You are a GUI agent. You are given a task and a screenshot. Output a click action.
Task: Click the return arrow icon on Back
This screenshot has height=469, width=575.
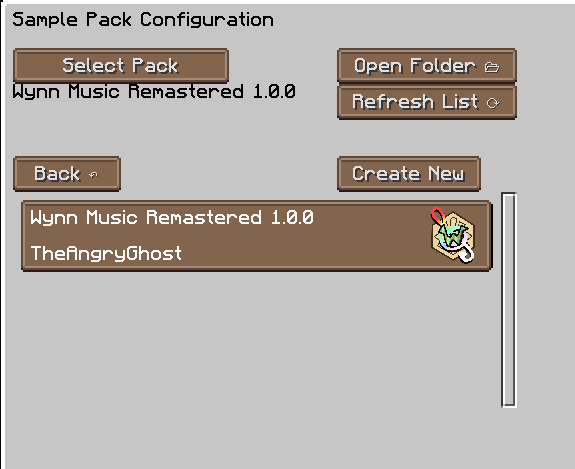tap(94, 175)
